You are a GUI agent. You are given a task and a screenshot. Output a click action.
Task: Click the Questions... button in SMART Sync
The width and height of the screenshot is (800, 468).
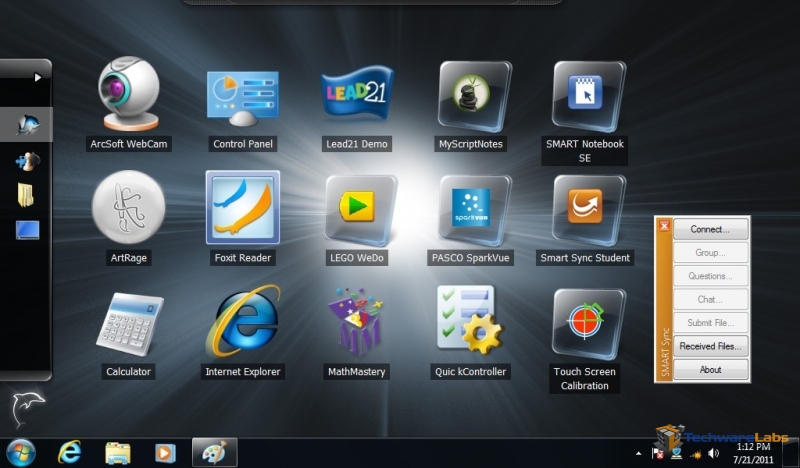click(x=711, y=276)
